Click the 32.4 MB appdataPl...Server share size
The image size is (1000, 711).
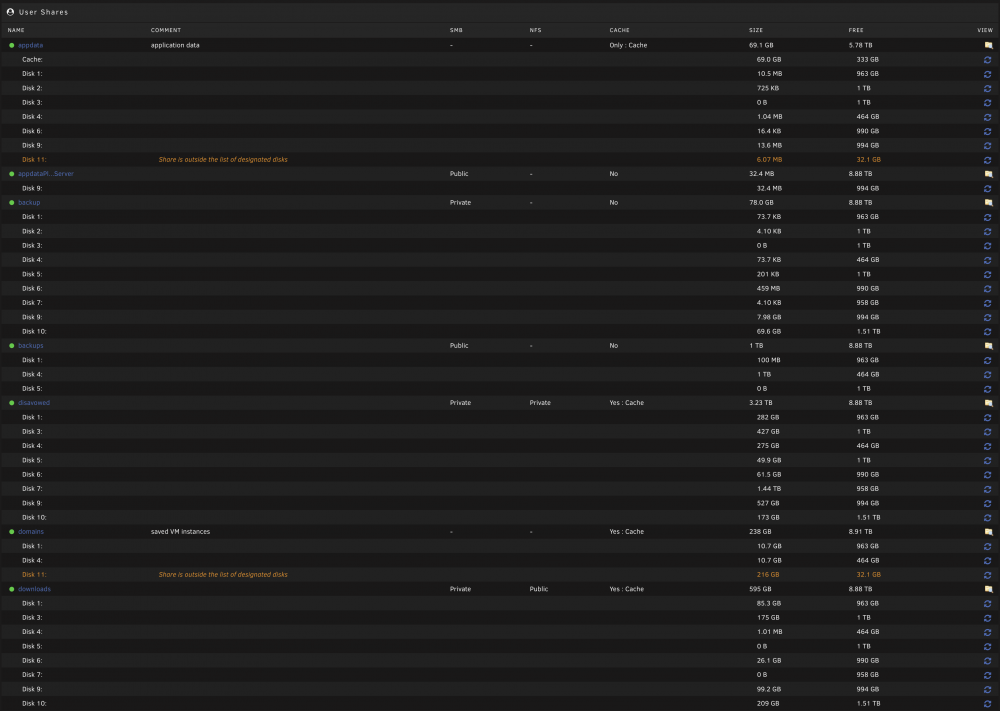click(x=761, y=173)
